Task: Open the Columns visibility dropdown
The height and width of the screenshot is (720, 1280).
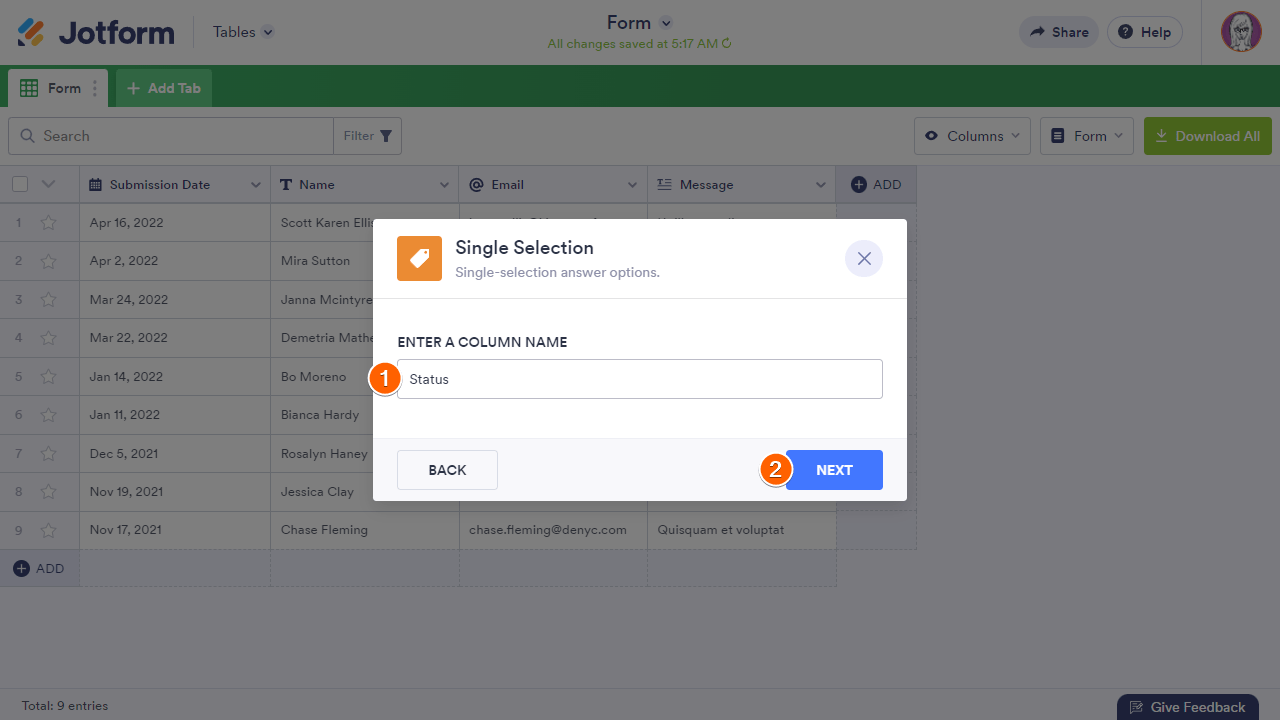Action: (972, 136)
